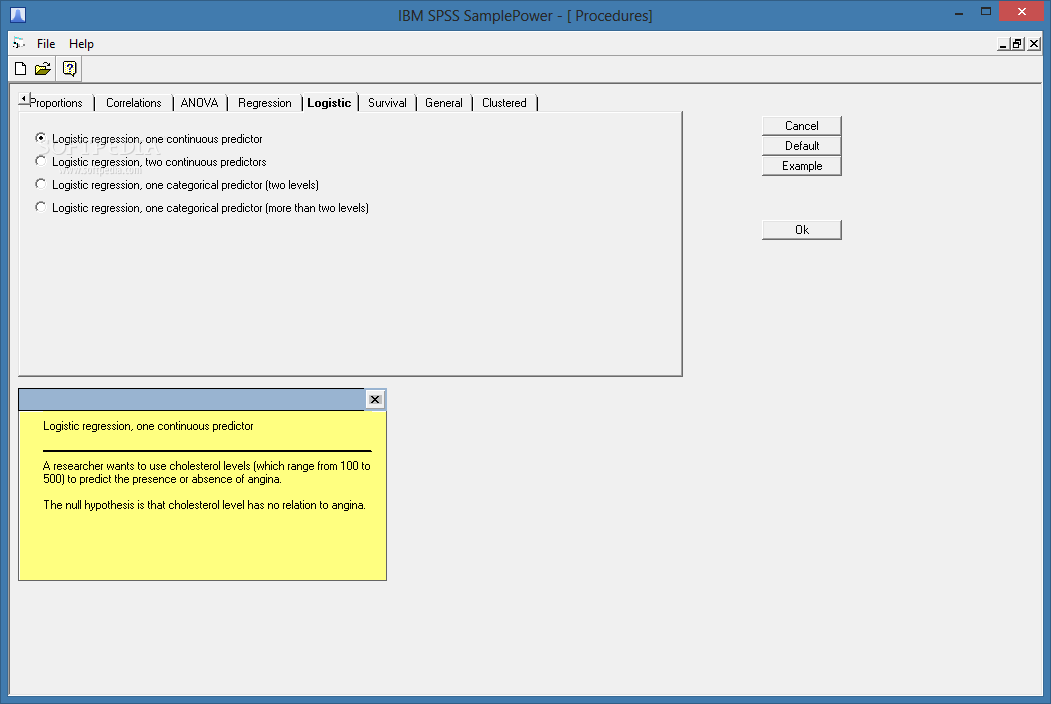Switch to the Survival tab
1051x704 pixels.
click(x=387, y=103)
